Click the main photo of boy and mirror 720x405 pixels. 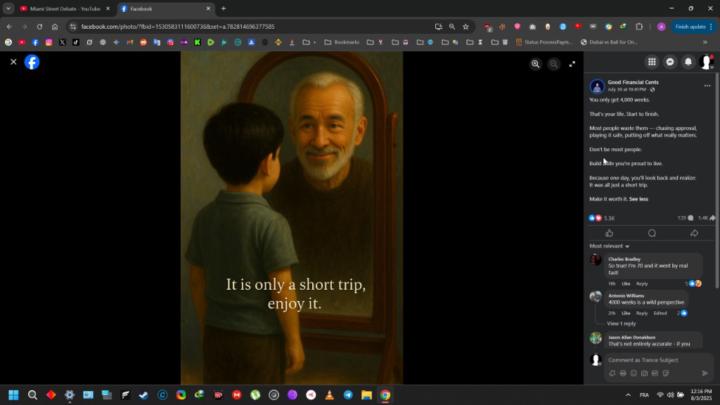(x=292, y=218)
